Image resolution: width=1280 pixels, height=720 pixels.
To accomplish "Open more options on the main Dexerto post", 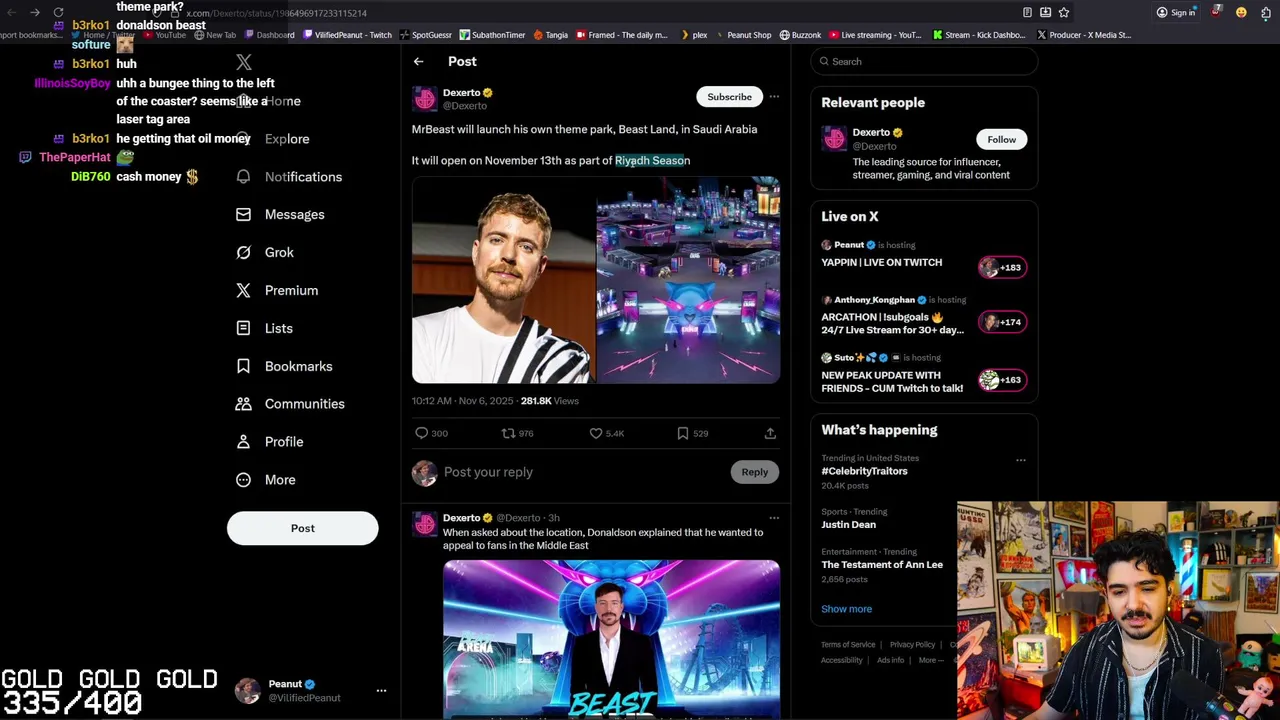I will click(x=774, y=97).
